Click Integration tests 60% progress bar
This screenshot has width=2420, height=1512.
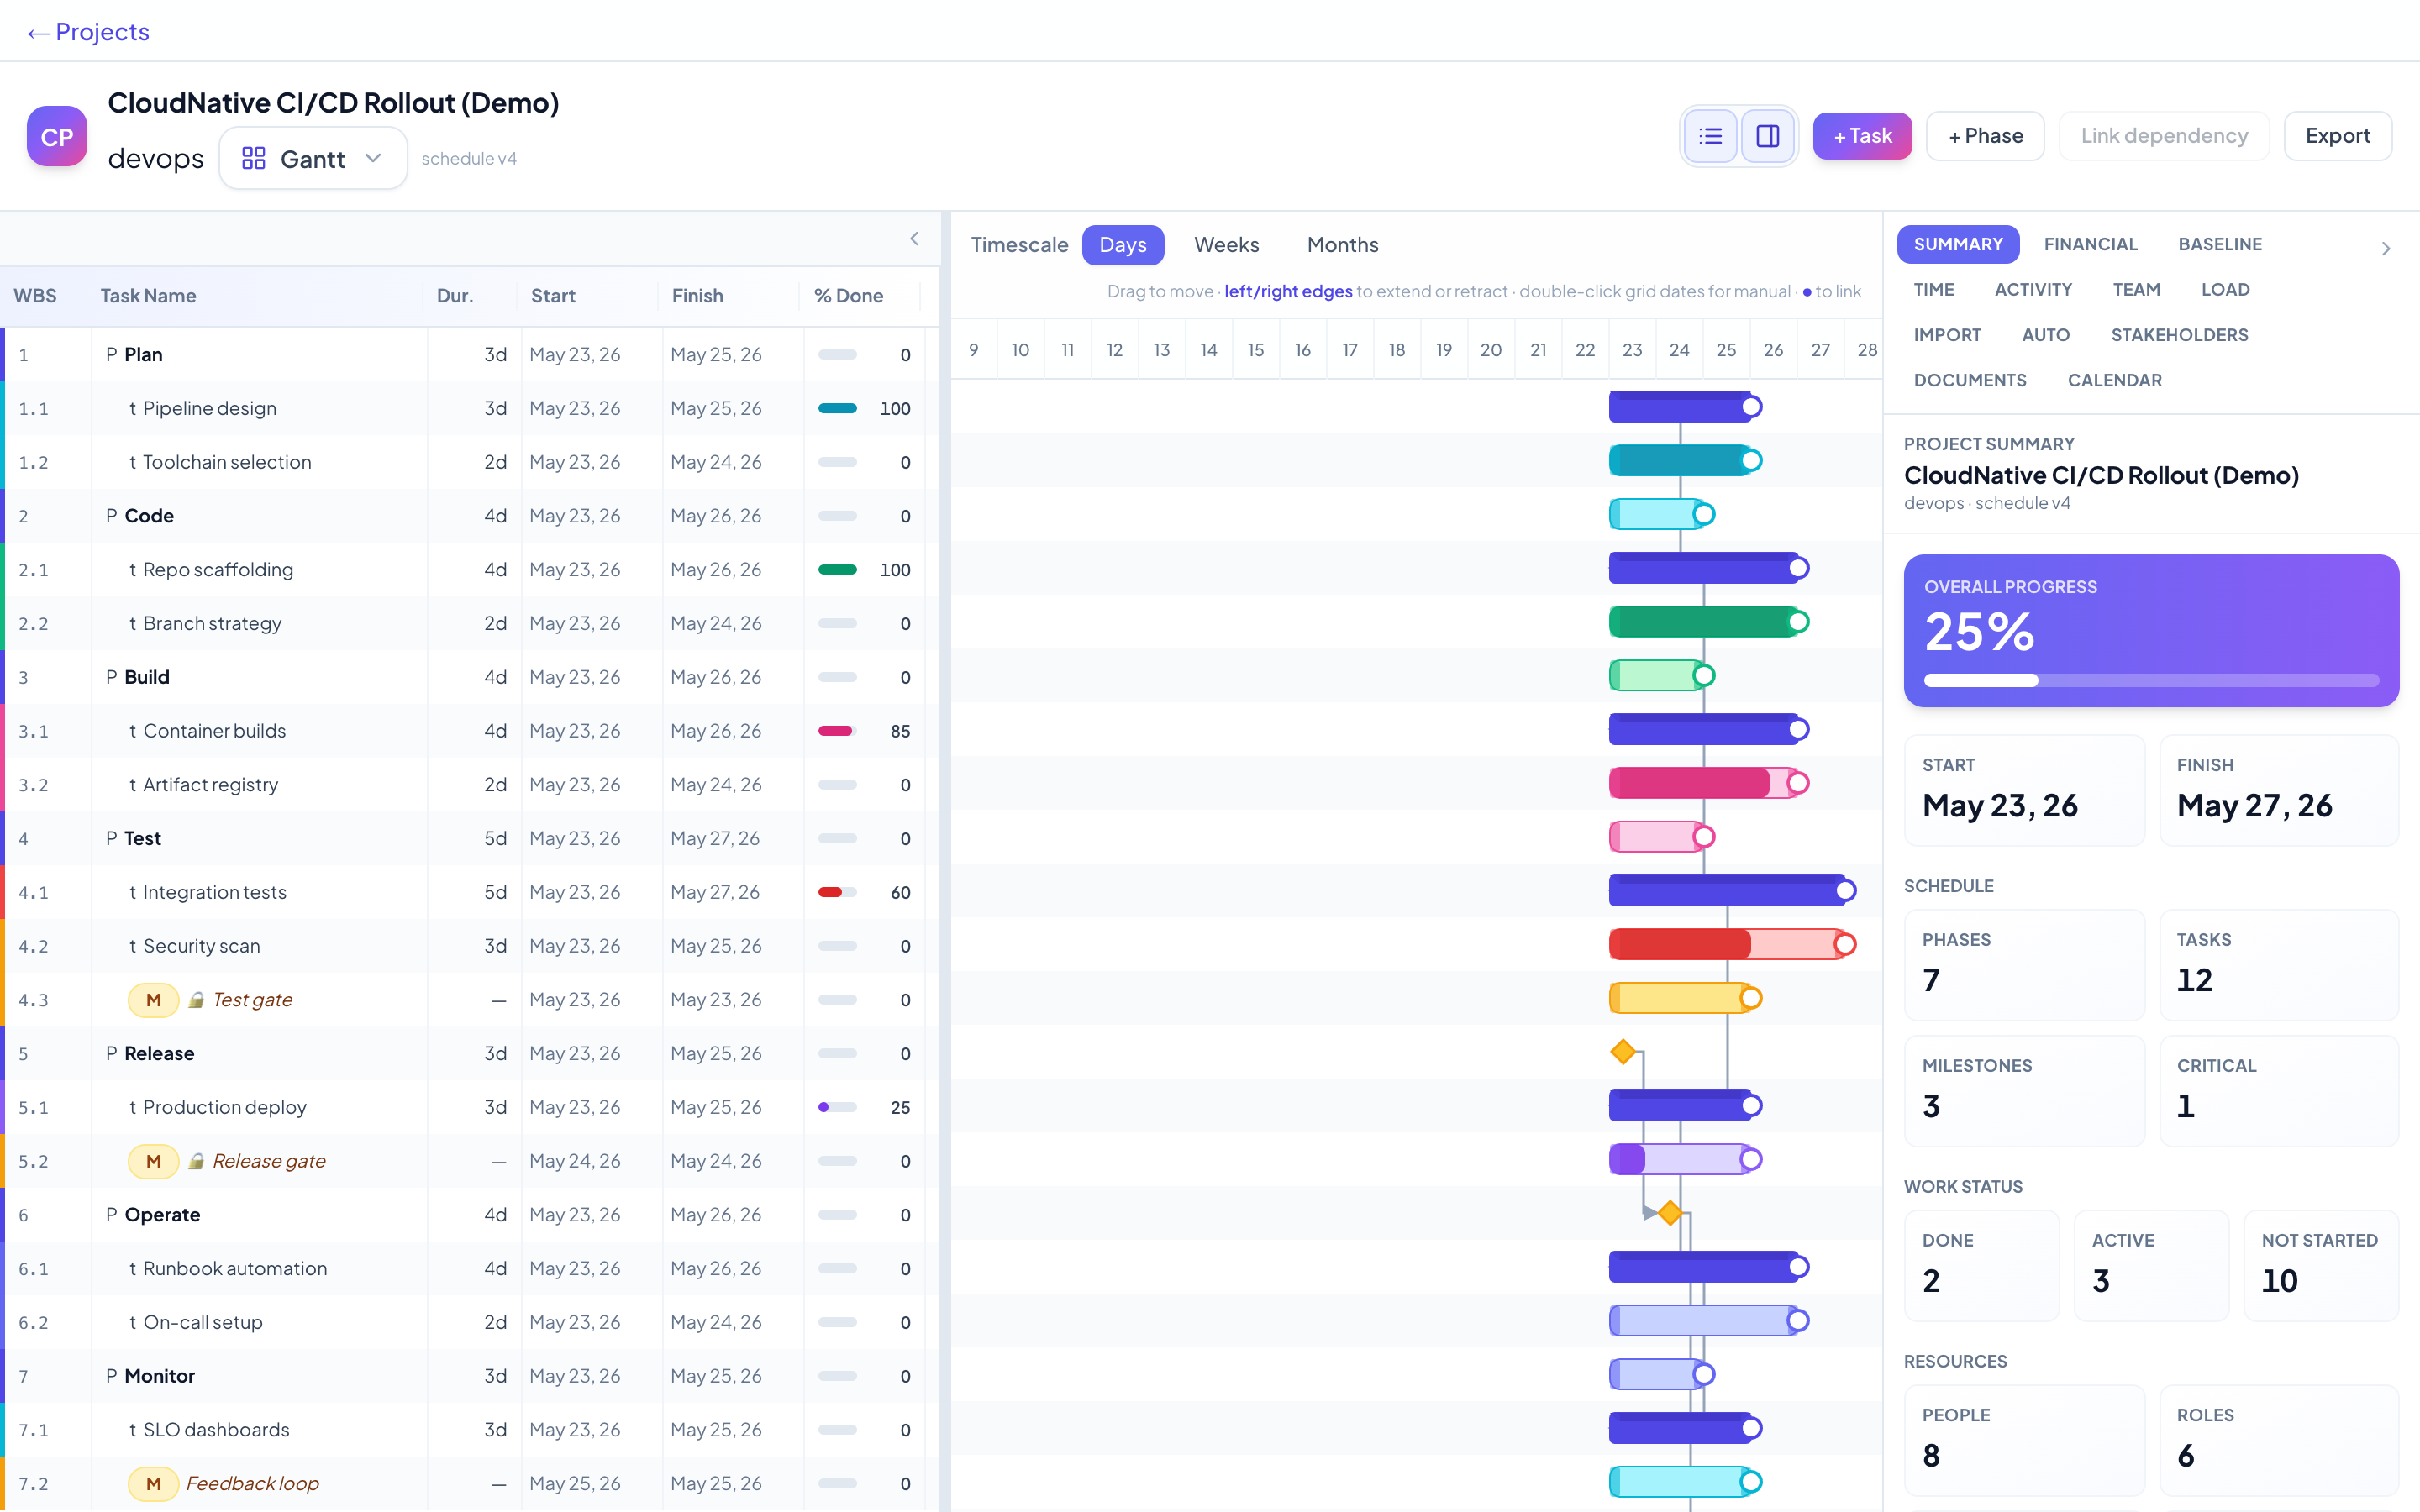click(x=838, y=892)
